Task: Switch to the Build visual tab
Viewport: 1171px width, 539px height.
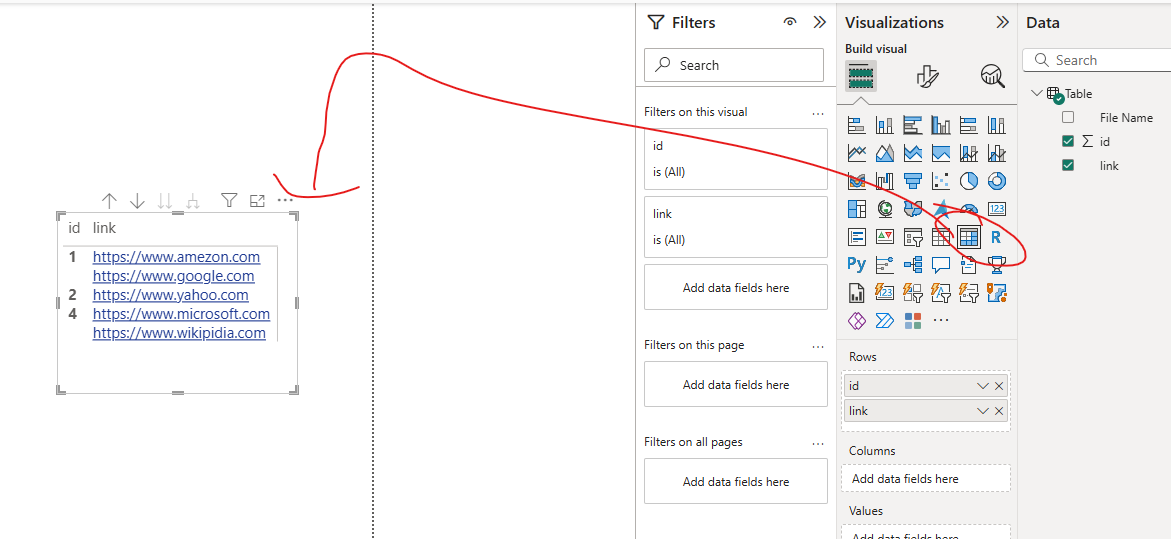Action: [860, 75]
